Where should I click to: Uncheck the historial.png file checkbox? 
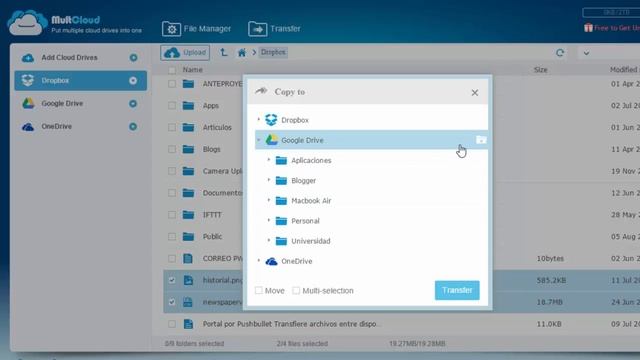click(x=172, y=280)
